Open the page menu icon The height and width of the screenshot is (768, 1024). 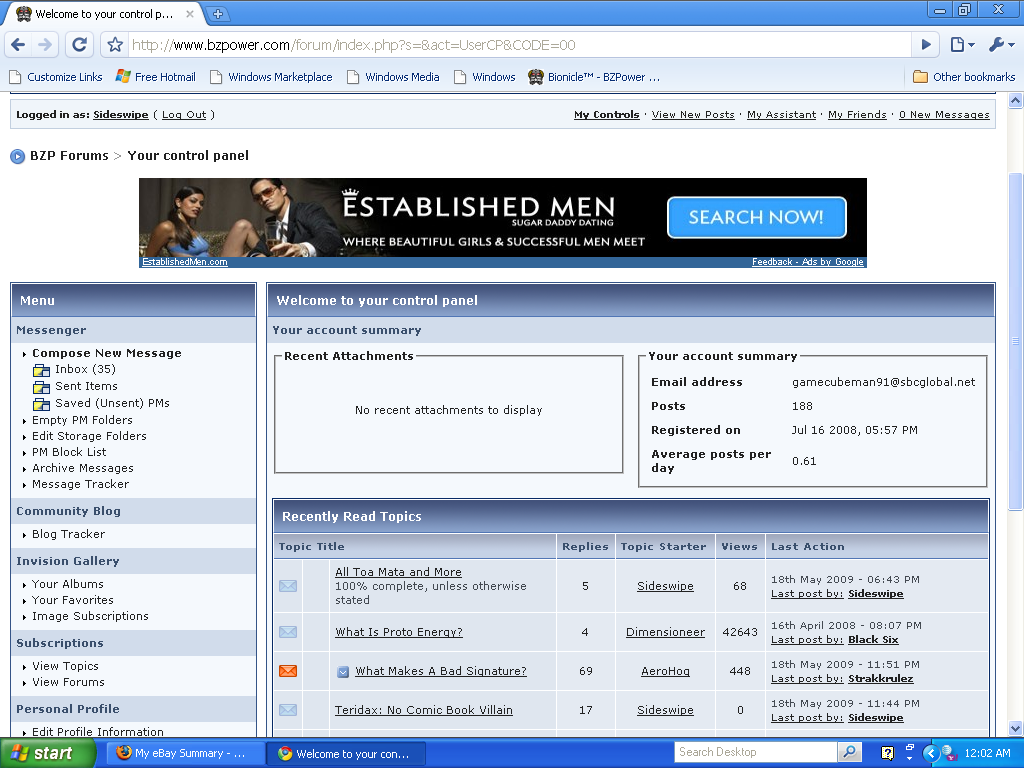click(x=962, y=44)
